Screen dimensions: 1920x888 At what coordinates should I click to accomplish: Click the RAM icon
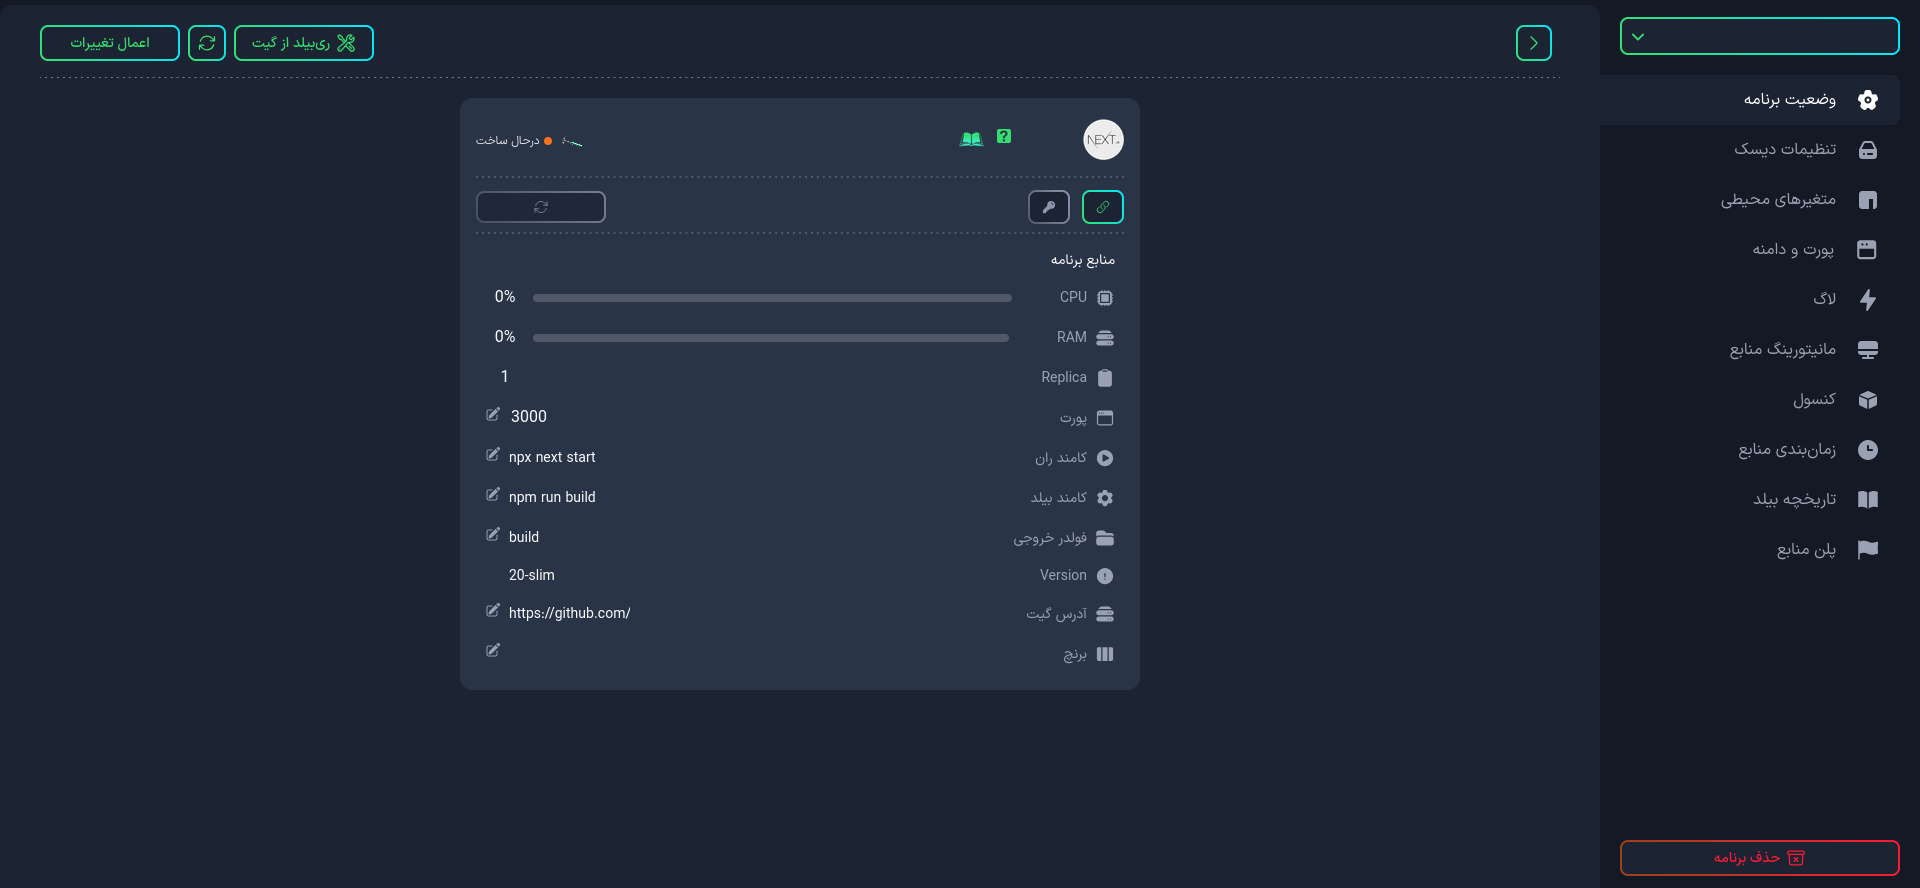(x=1105, y=338)
